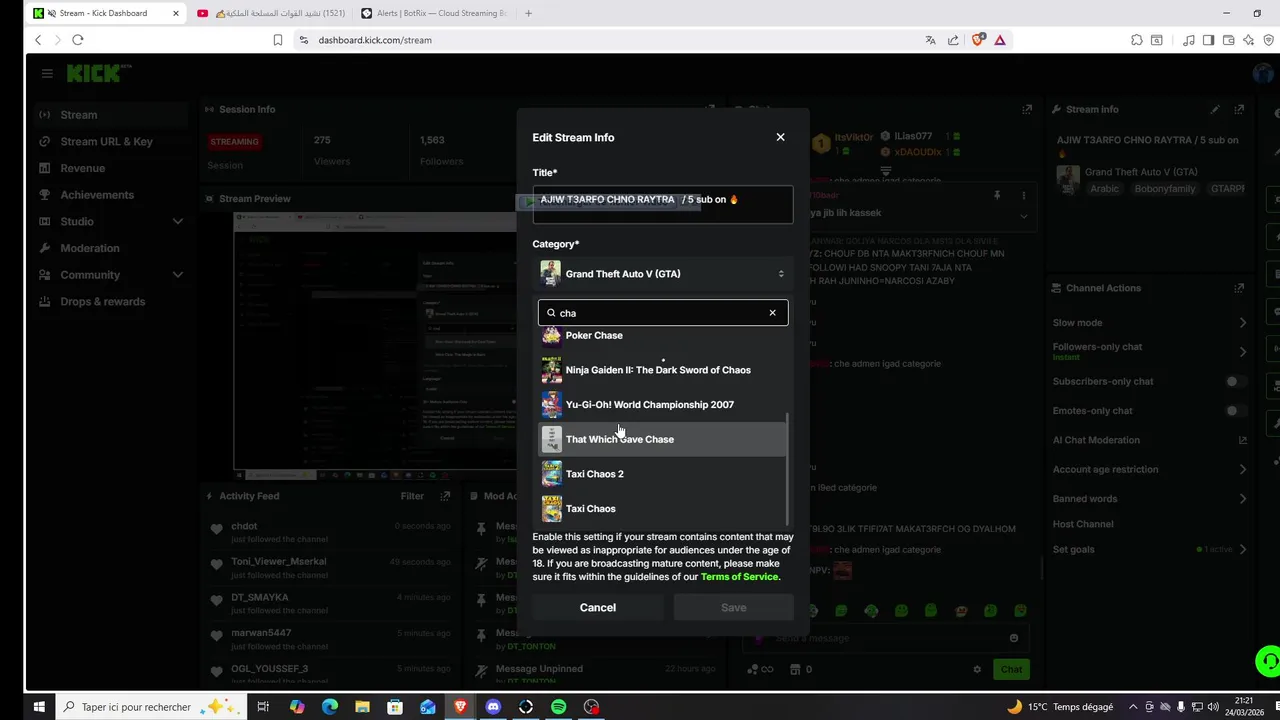Open Discord from the taskbar
The image size is (1280, 720).
pyautogui.click(x=493, y=707)
